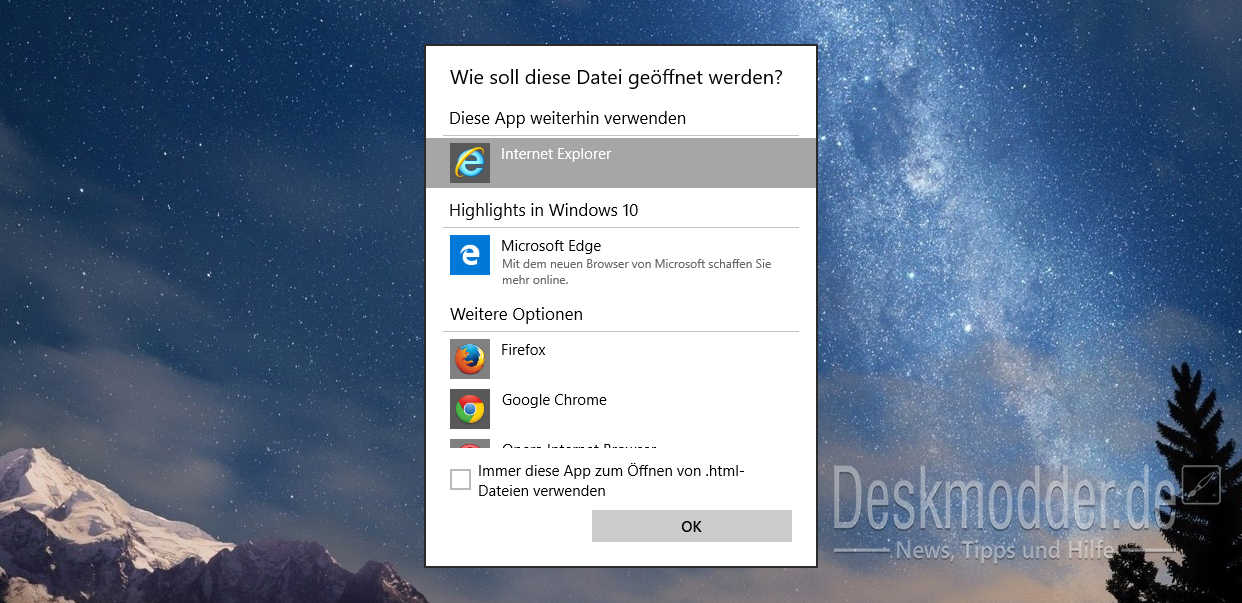Click the 'Immer diese App zum Öffnen' label
The image size is (1242, 603).
[x=612, y=481]
